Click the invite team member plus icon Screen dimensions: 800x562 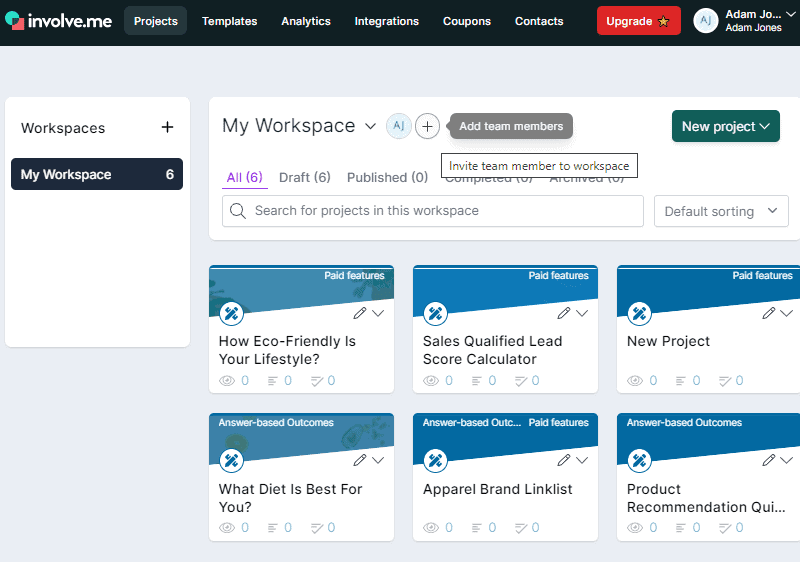coord(427,126)
